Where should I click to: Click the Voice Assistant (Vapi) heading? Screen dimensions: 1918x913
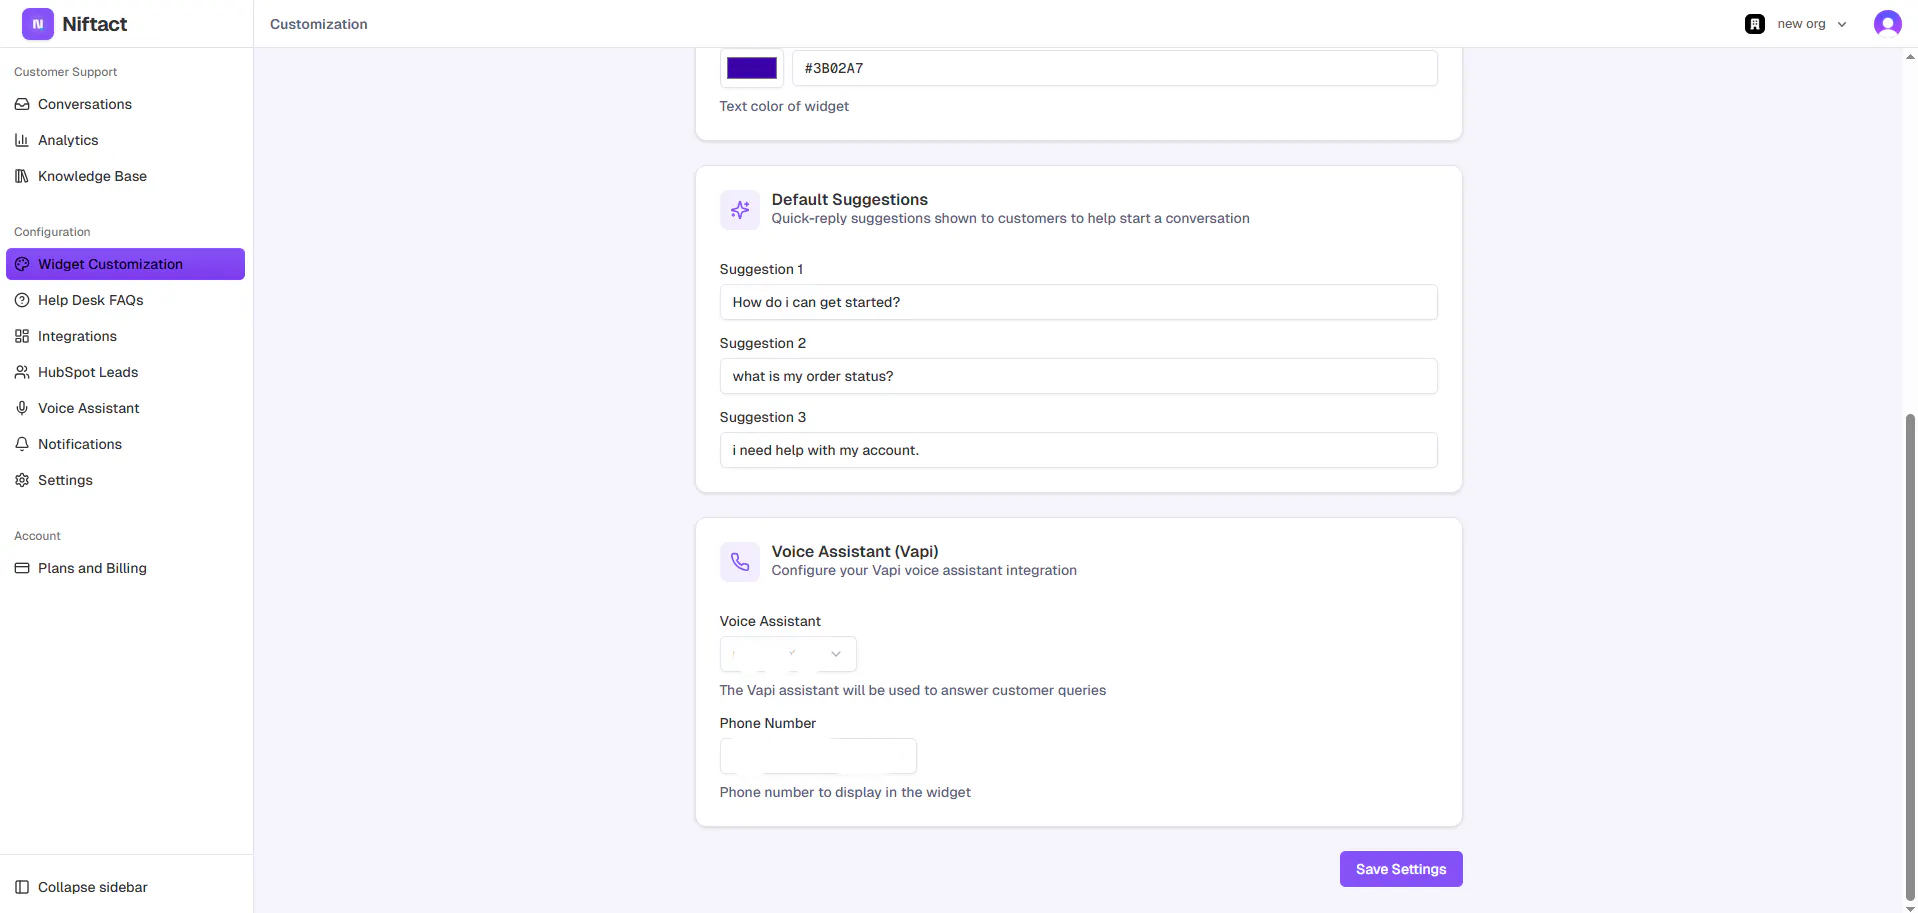pyautogui.click(x=855, y=551)
